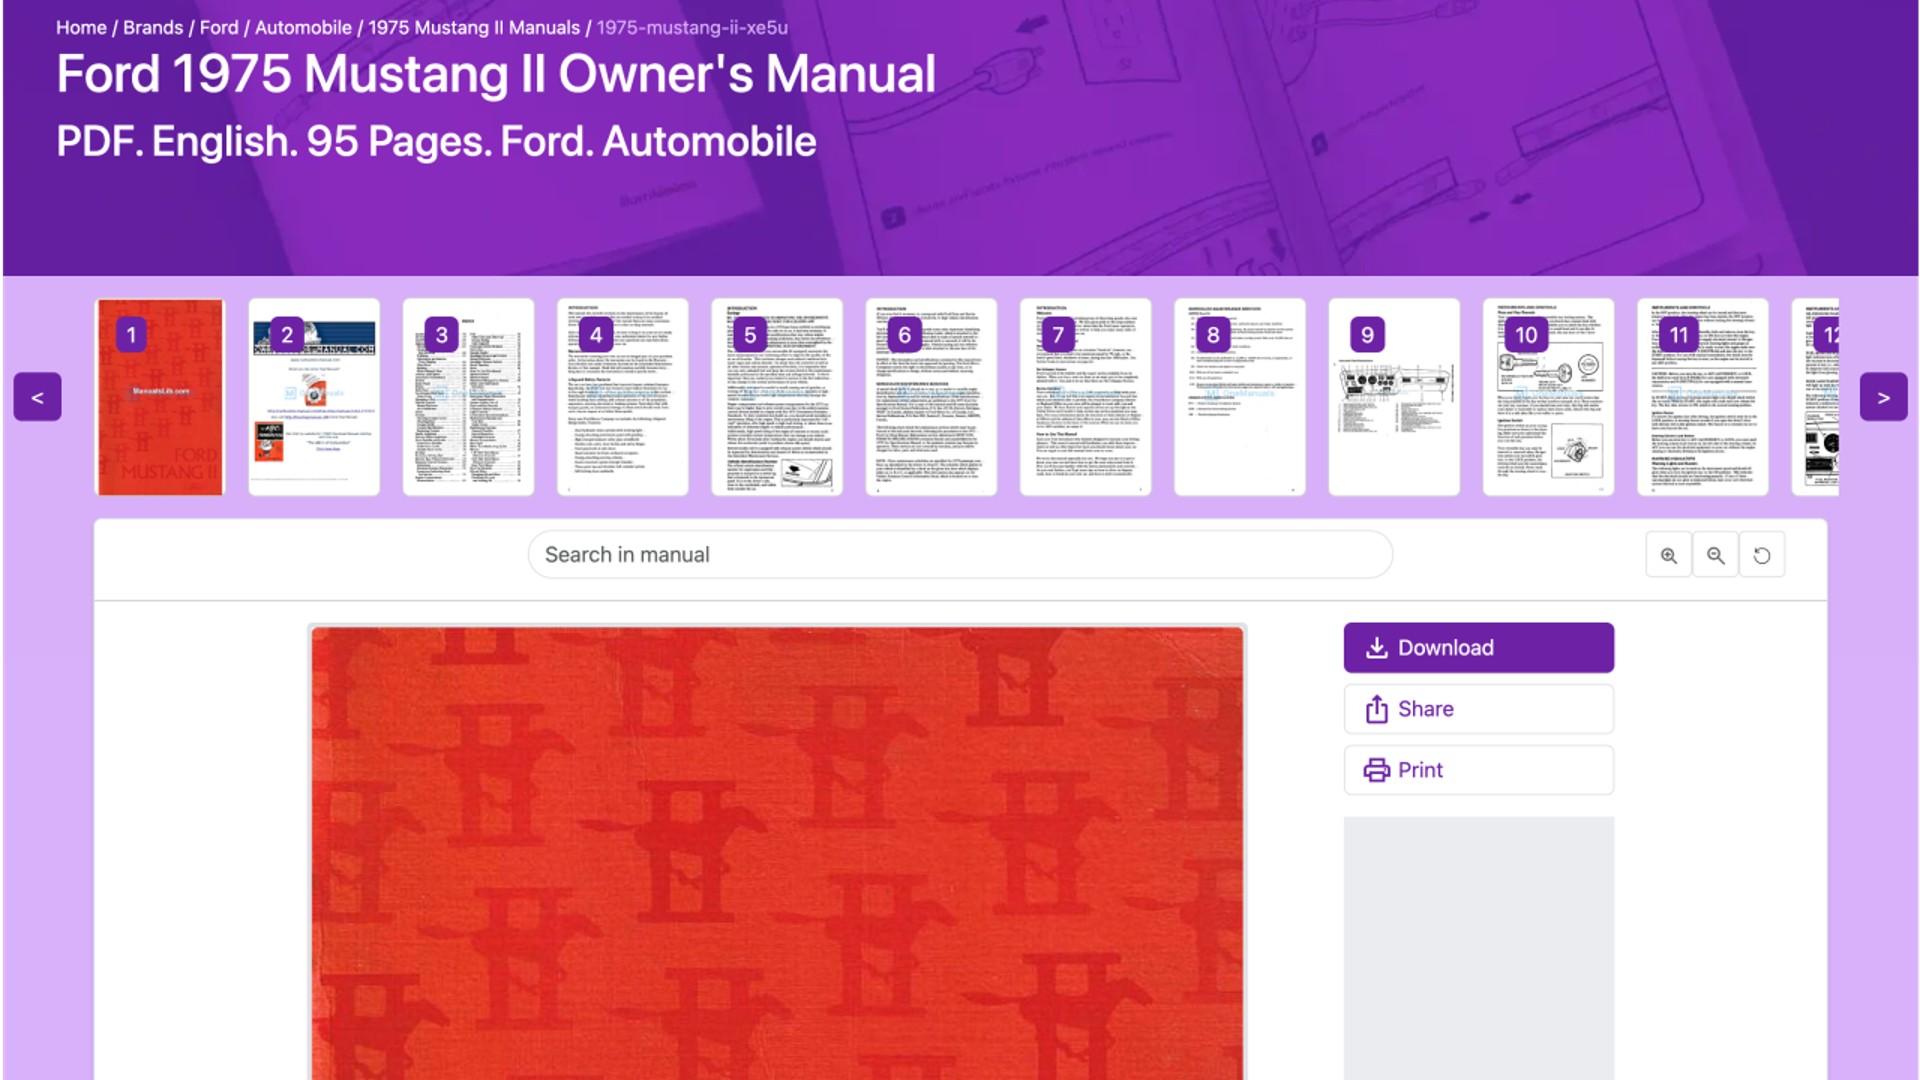Viewport: 1920px width, 1080px height.
Task: Open 1975 Mustang II Manuals breadcrumb
Action: tap(474, 28)
